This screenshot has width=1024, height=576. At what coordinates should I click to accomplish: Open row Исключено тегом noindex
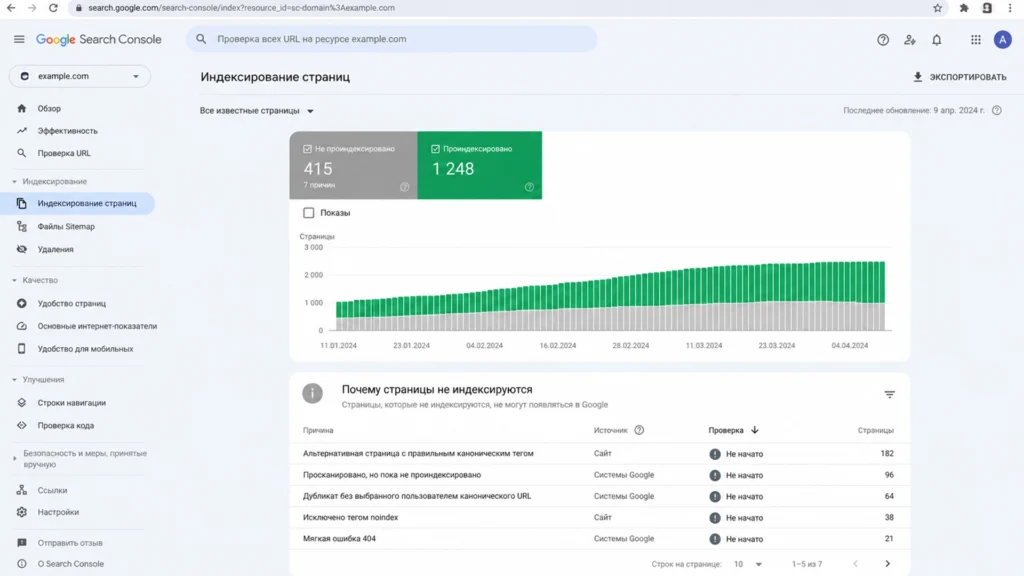click(600, 517)
